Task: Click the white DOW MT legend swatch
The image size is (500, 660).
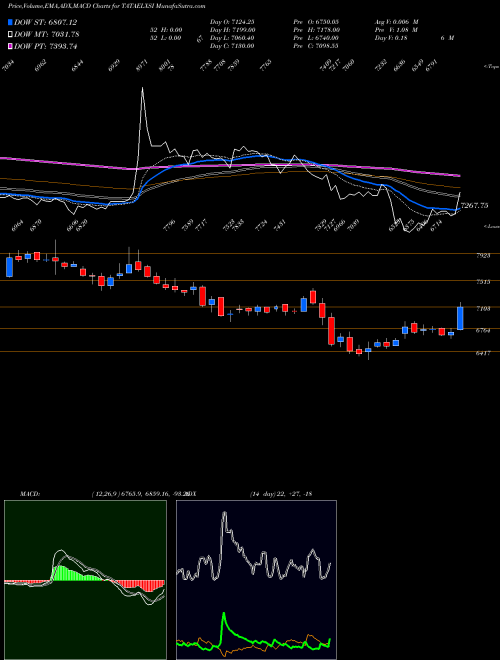Action: 10,34
